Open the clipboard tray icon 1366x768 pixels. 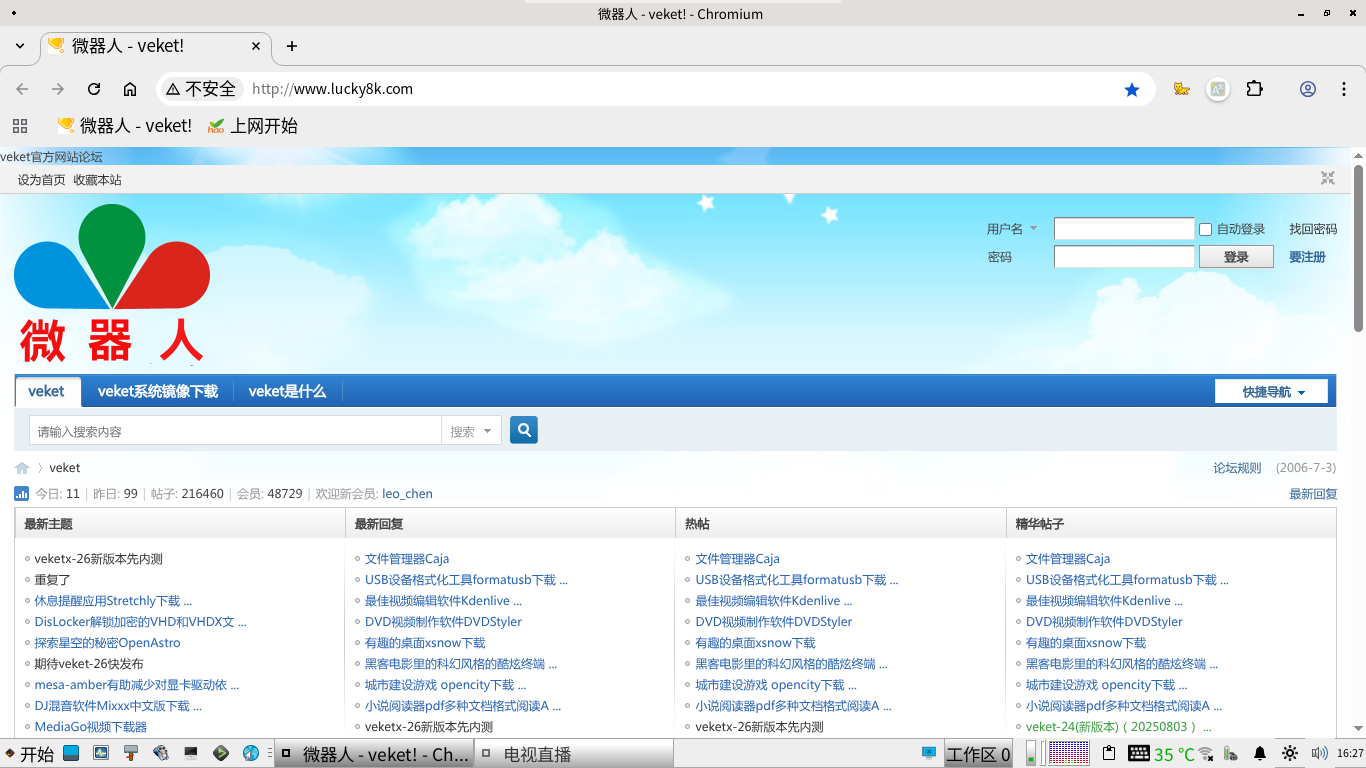(1109, 753)
